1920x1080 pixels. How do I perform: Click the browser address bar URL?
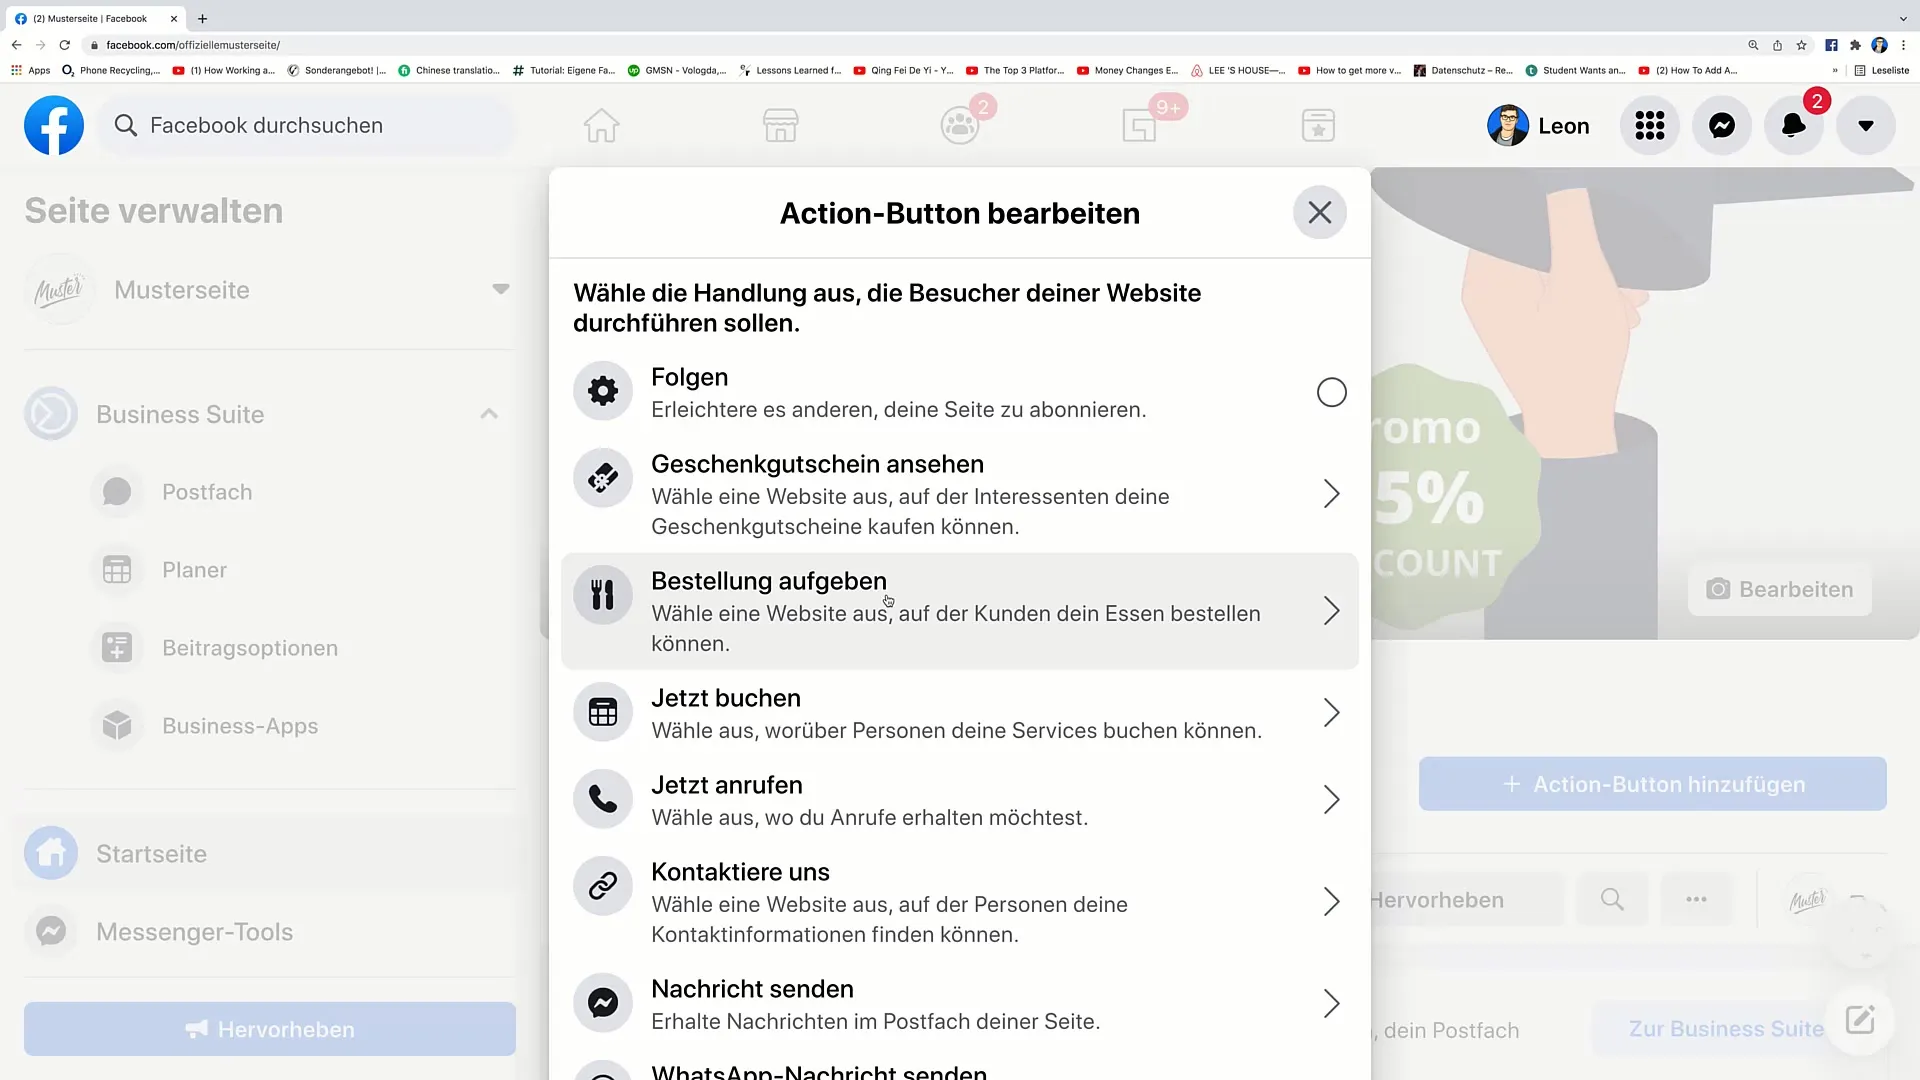point(193,45)
